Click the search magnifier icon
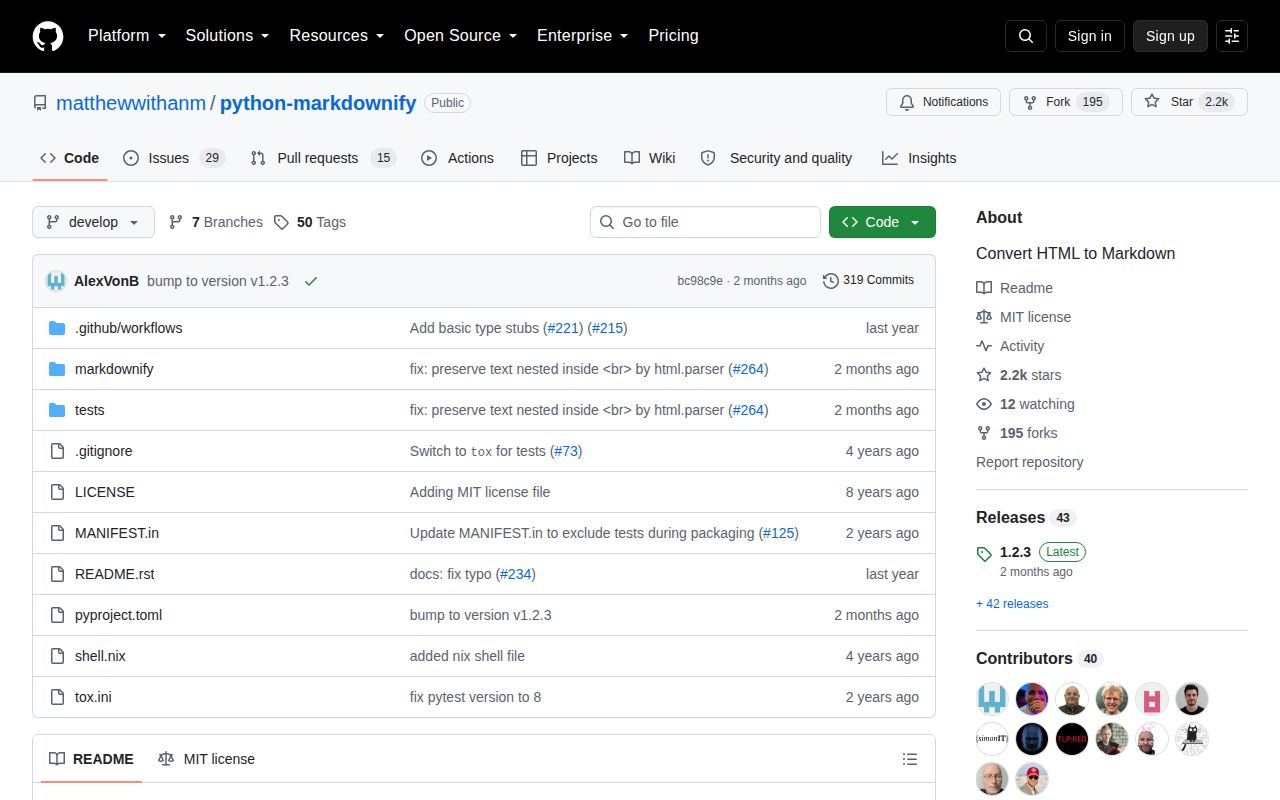The height and width of the screenshot is (800, 1280). pyautogui.click(x=1026, y=36)
